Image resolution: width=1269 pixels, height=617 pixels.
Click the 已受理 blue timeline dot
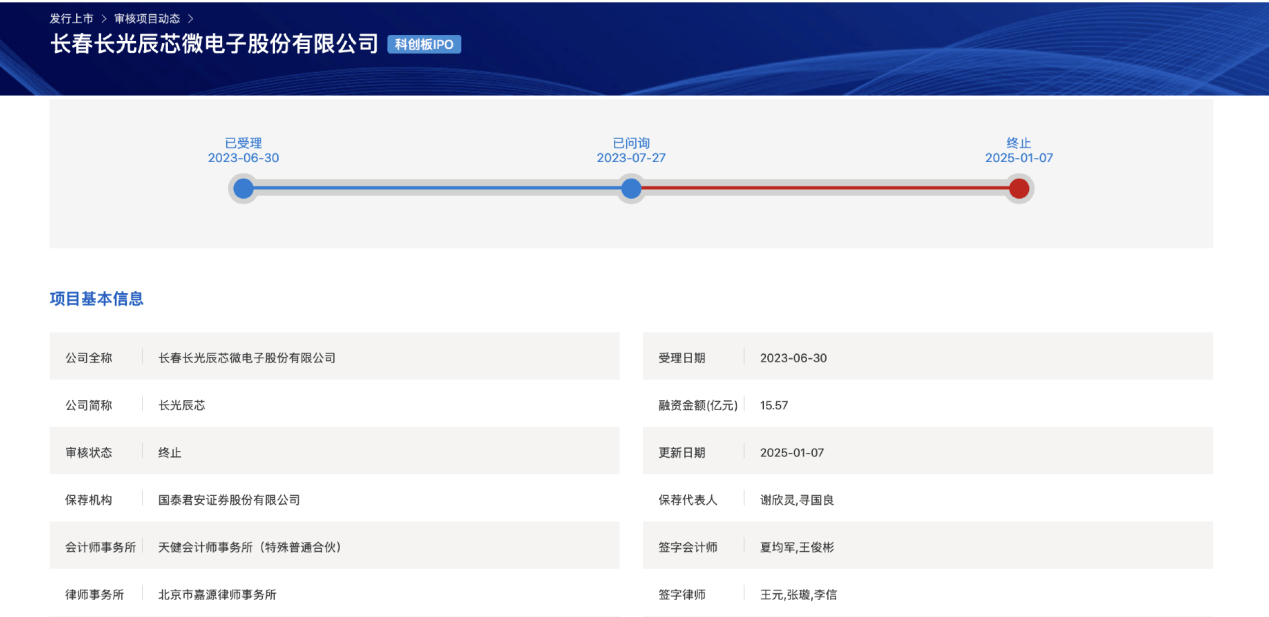(243, 188)
